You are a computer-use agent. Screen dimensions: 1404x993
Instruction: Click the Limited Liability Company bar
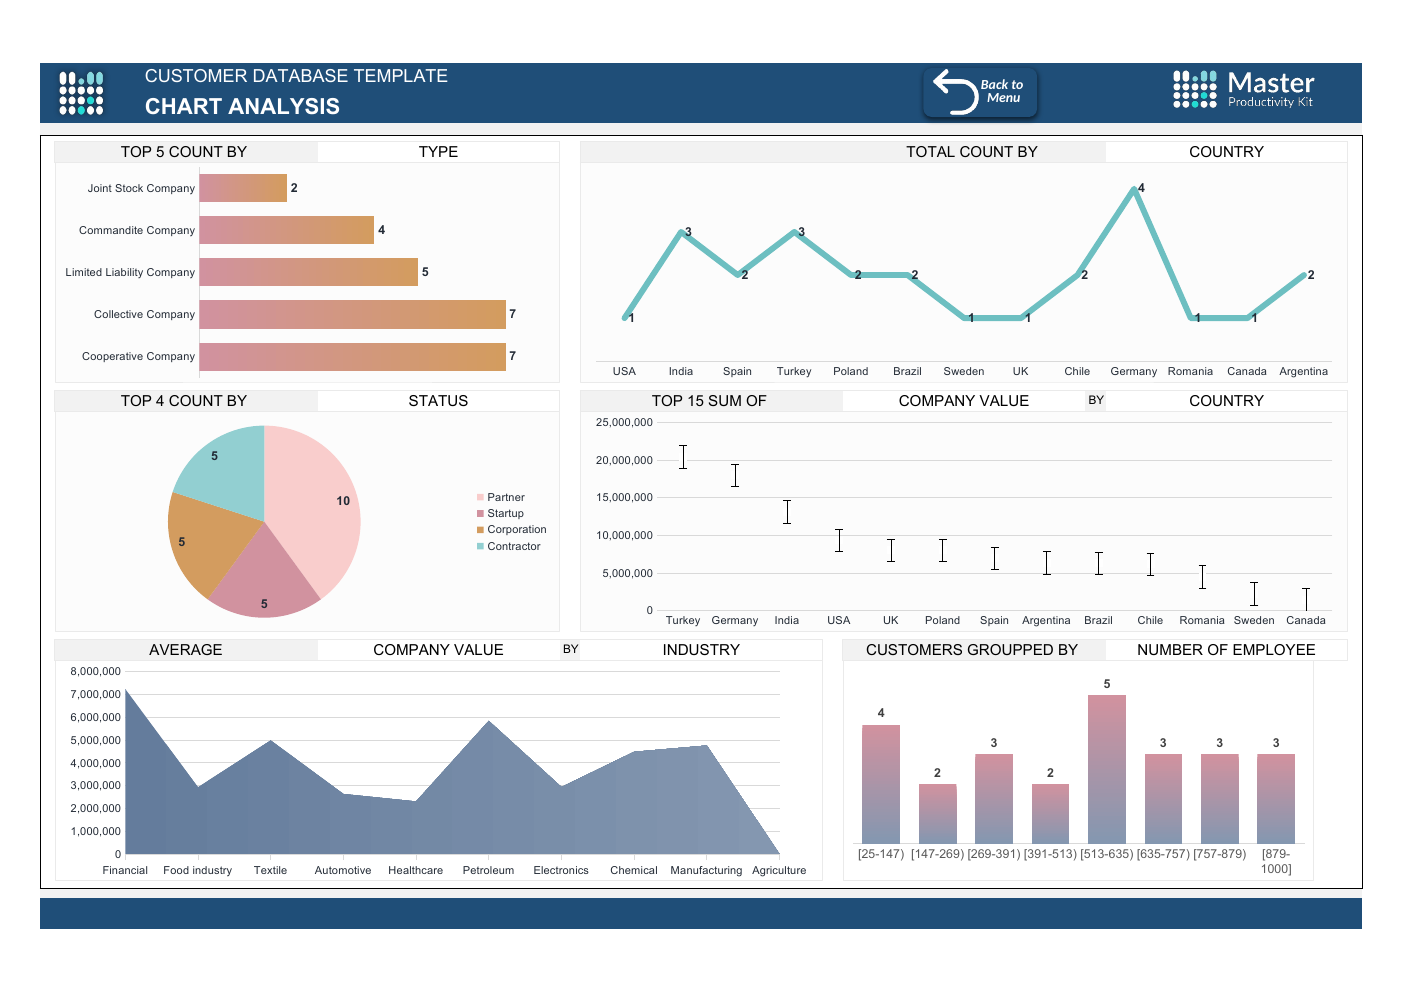pyautogui.click(x=309, y=272)
